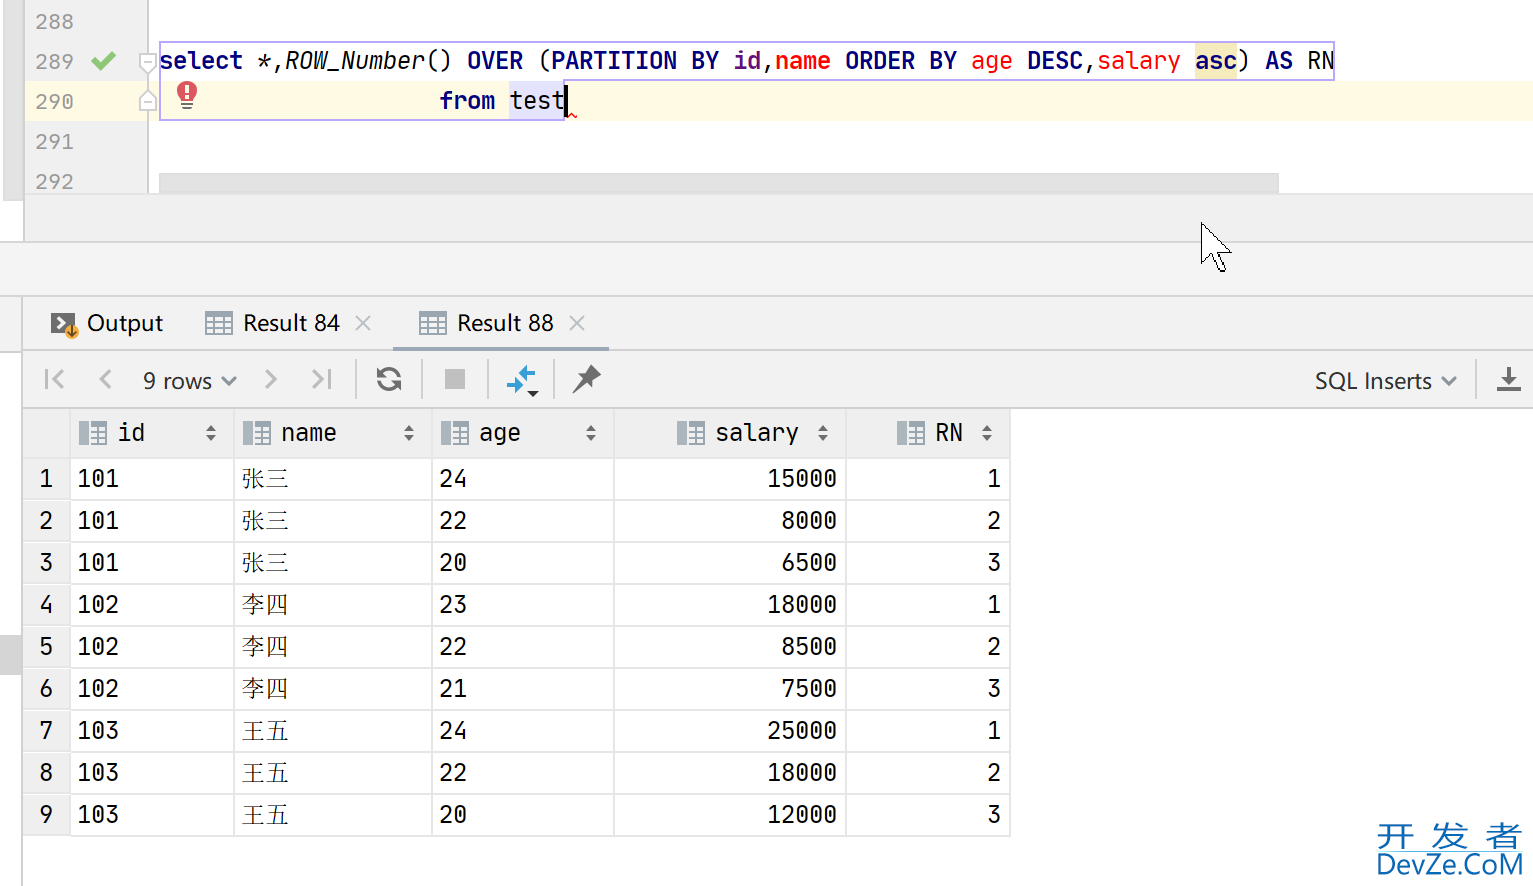The height and width of the screenshot is (886, 1533).
Task: Go to last page of results
Action: pos(321,379)
